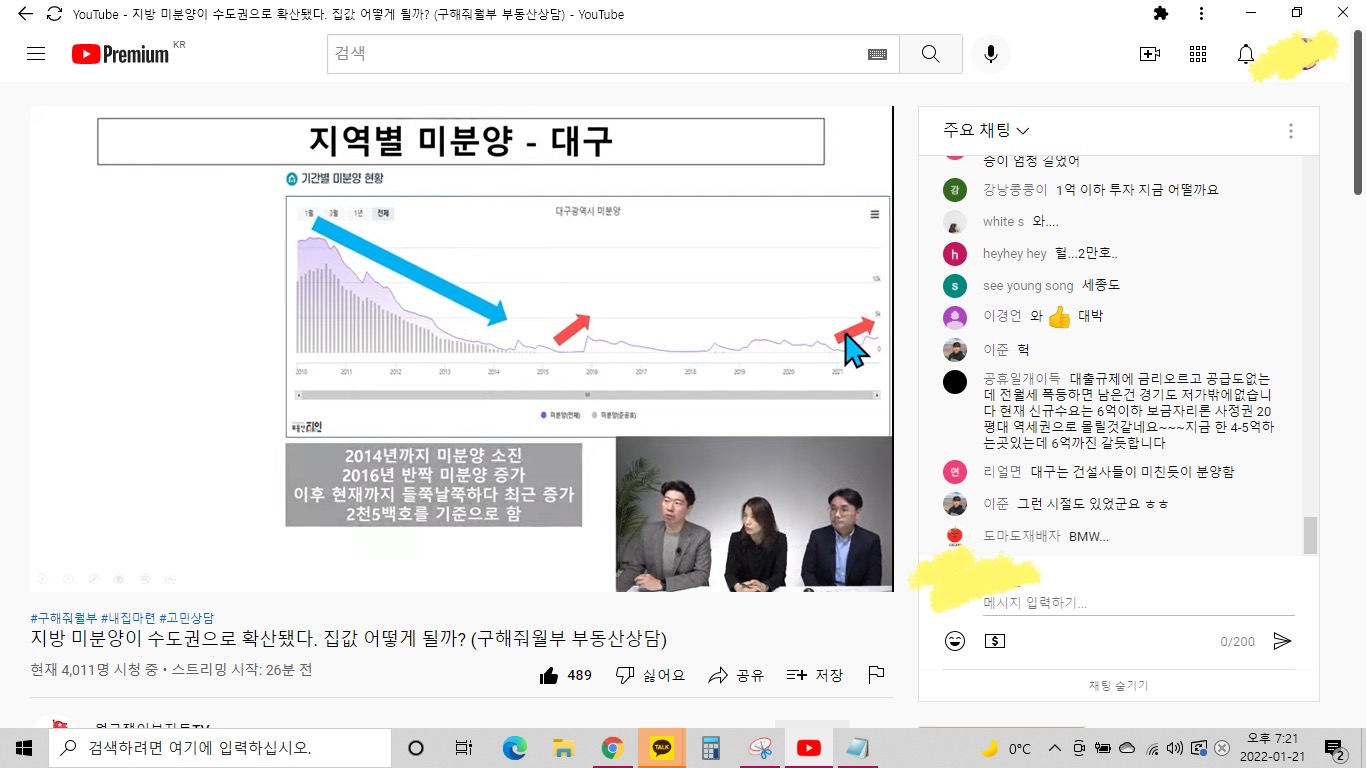Open the 0°C weather taskbar widget
Image resolution: width=1366 pixels, height=768 pixels.
coord(1006,748)
